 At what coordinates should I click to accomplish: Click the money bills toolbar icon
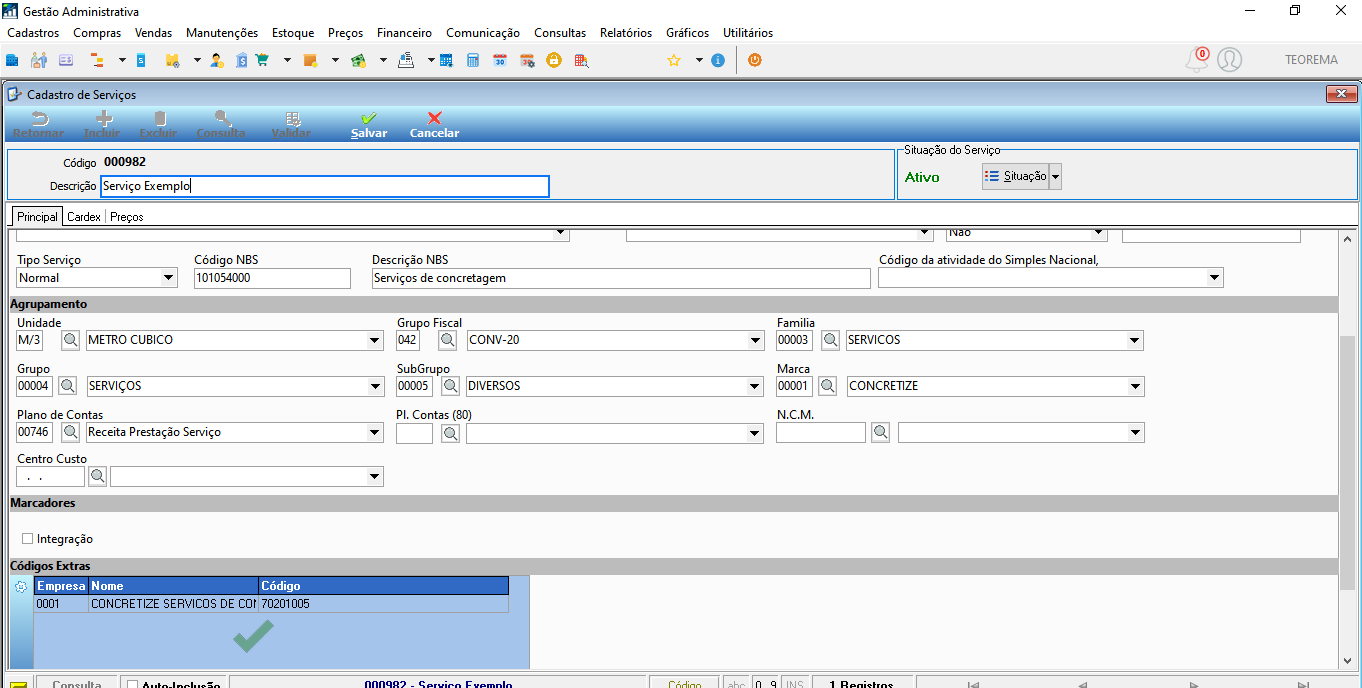pos(358,60)
